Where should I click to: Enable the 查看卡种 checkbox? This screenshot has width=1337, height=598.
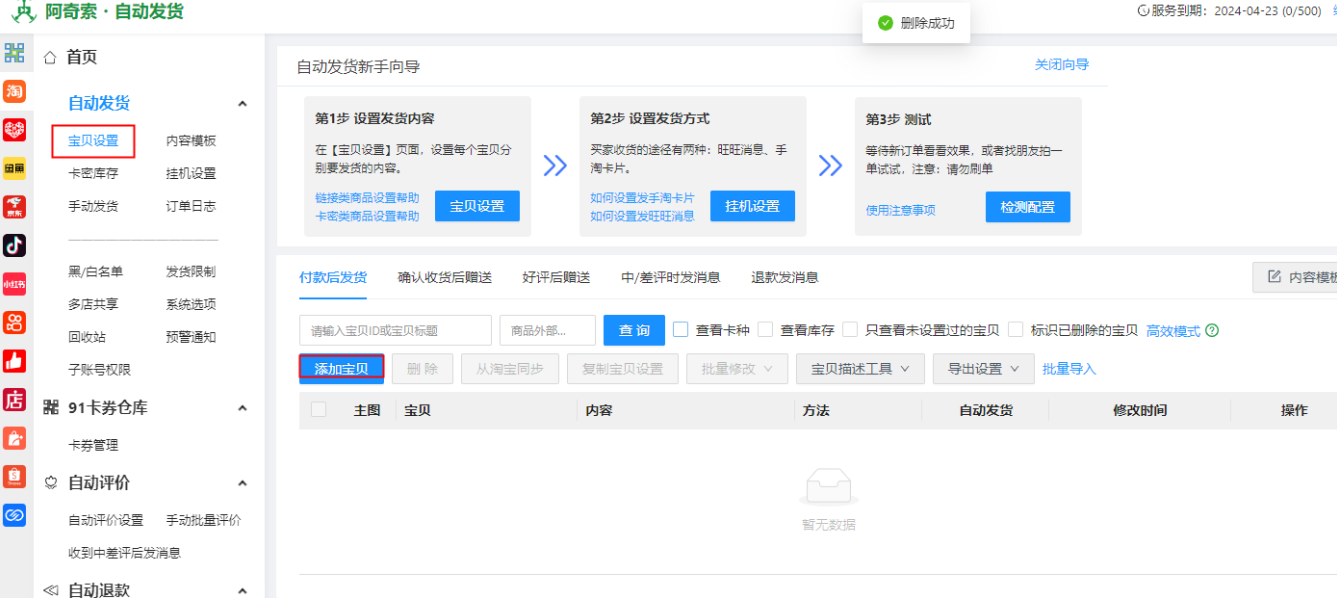point(681,330)
